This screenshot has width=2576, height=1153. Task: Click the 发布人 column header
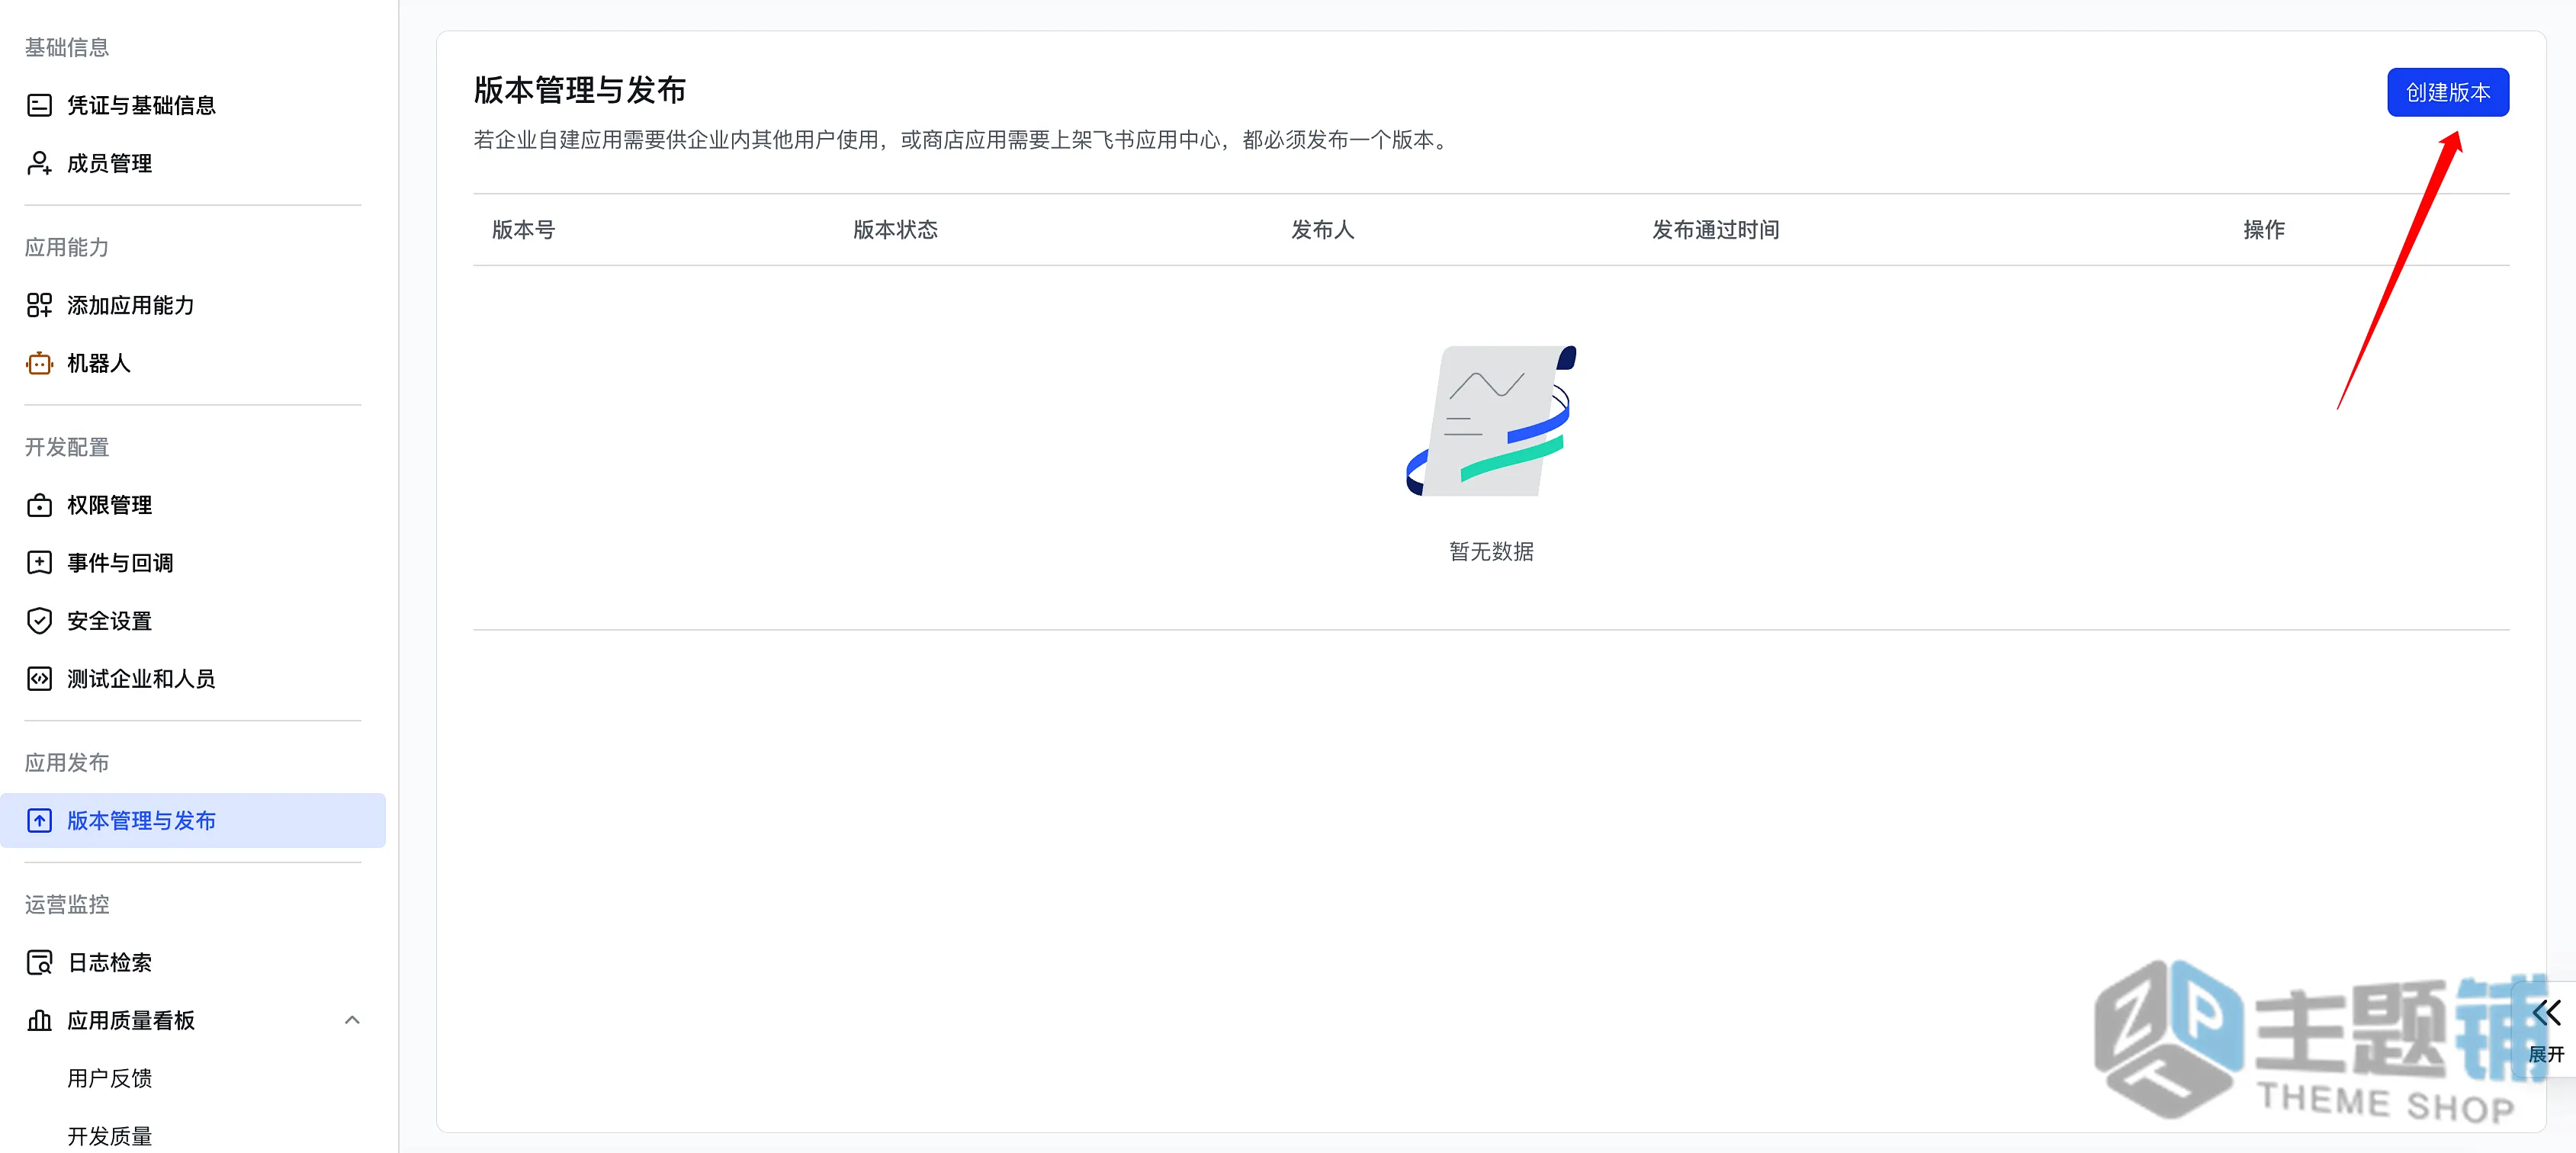pos(1322,230)
